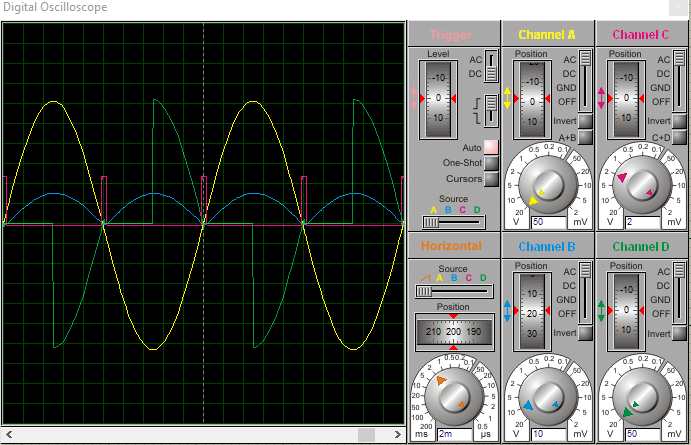Click Channel B coupling slider switch
The height and width of the screenshot is (445, 691).
[585, 293]
